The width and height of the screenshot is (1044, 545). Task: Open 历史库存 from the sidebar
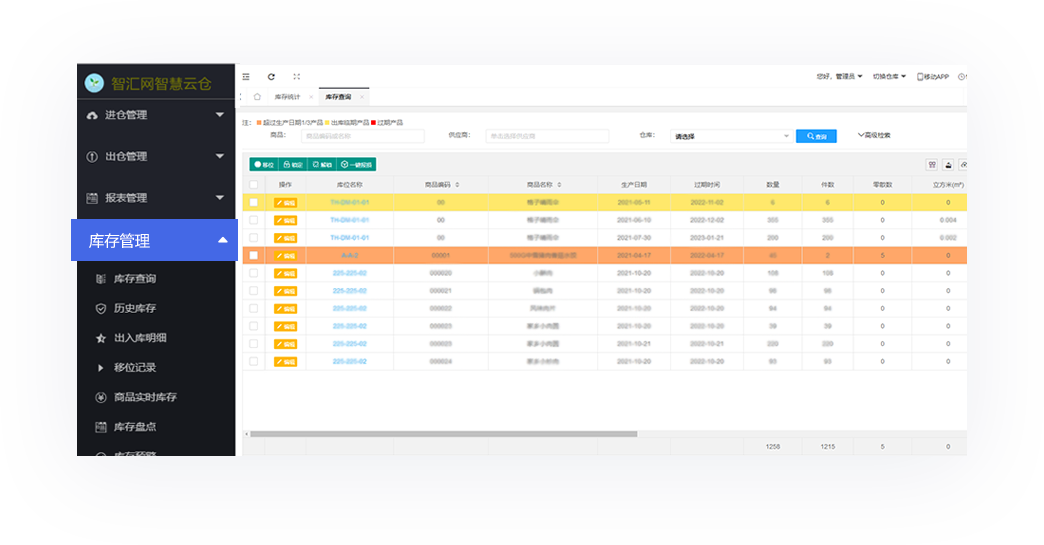click(134, 309)
